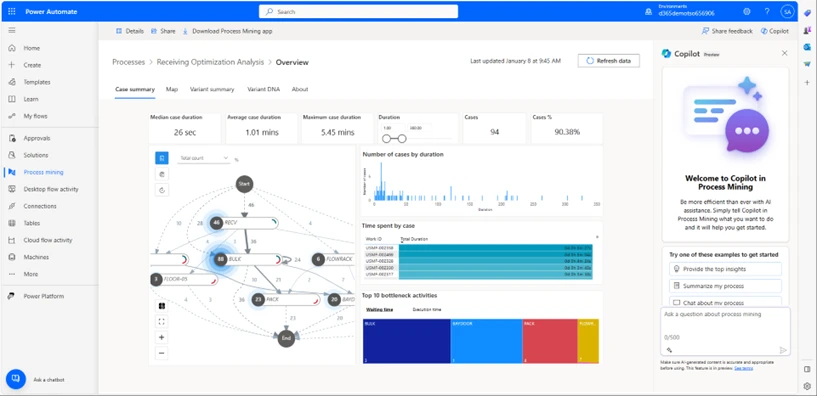Toggle the percent sign next to Total count
Screen dimensions: 817x396
(237, 159)
